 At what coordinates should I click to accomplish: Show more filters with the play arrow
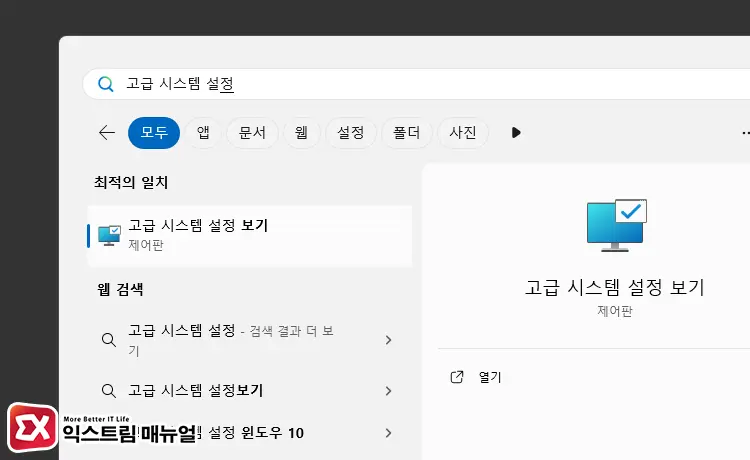(x=516, y=132)
